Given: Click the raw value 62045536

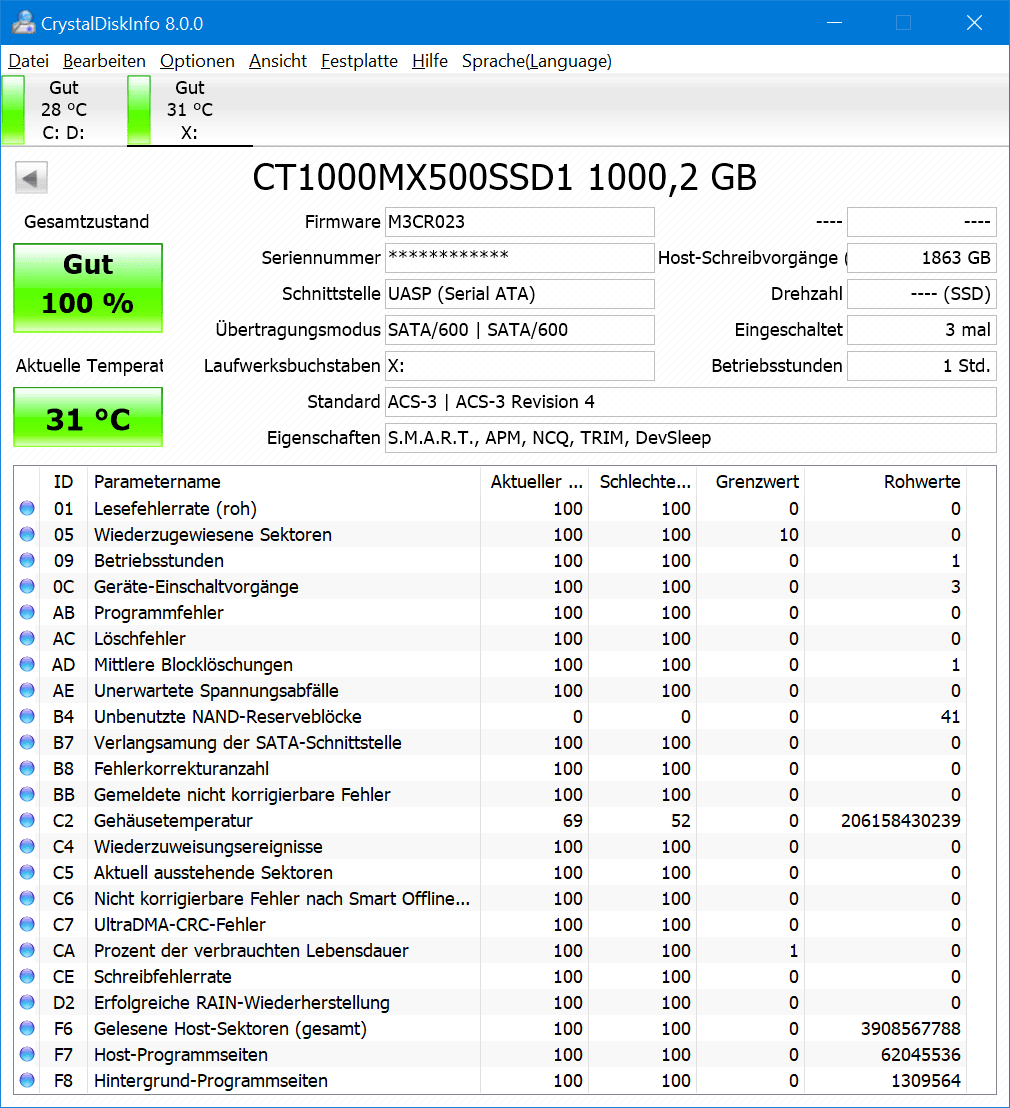Looking at the screenshot, I should click(x=920, y=1054).
